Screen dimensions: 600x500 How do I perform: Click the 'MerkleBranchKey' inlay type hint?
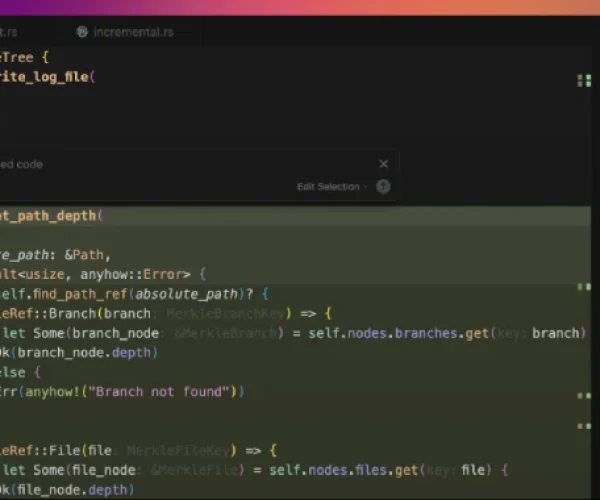point(225,314)
